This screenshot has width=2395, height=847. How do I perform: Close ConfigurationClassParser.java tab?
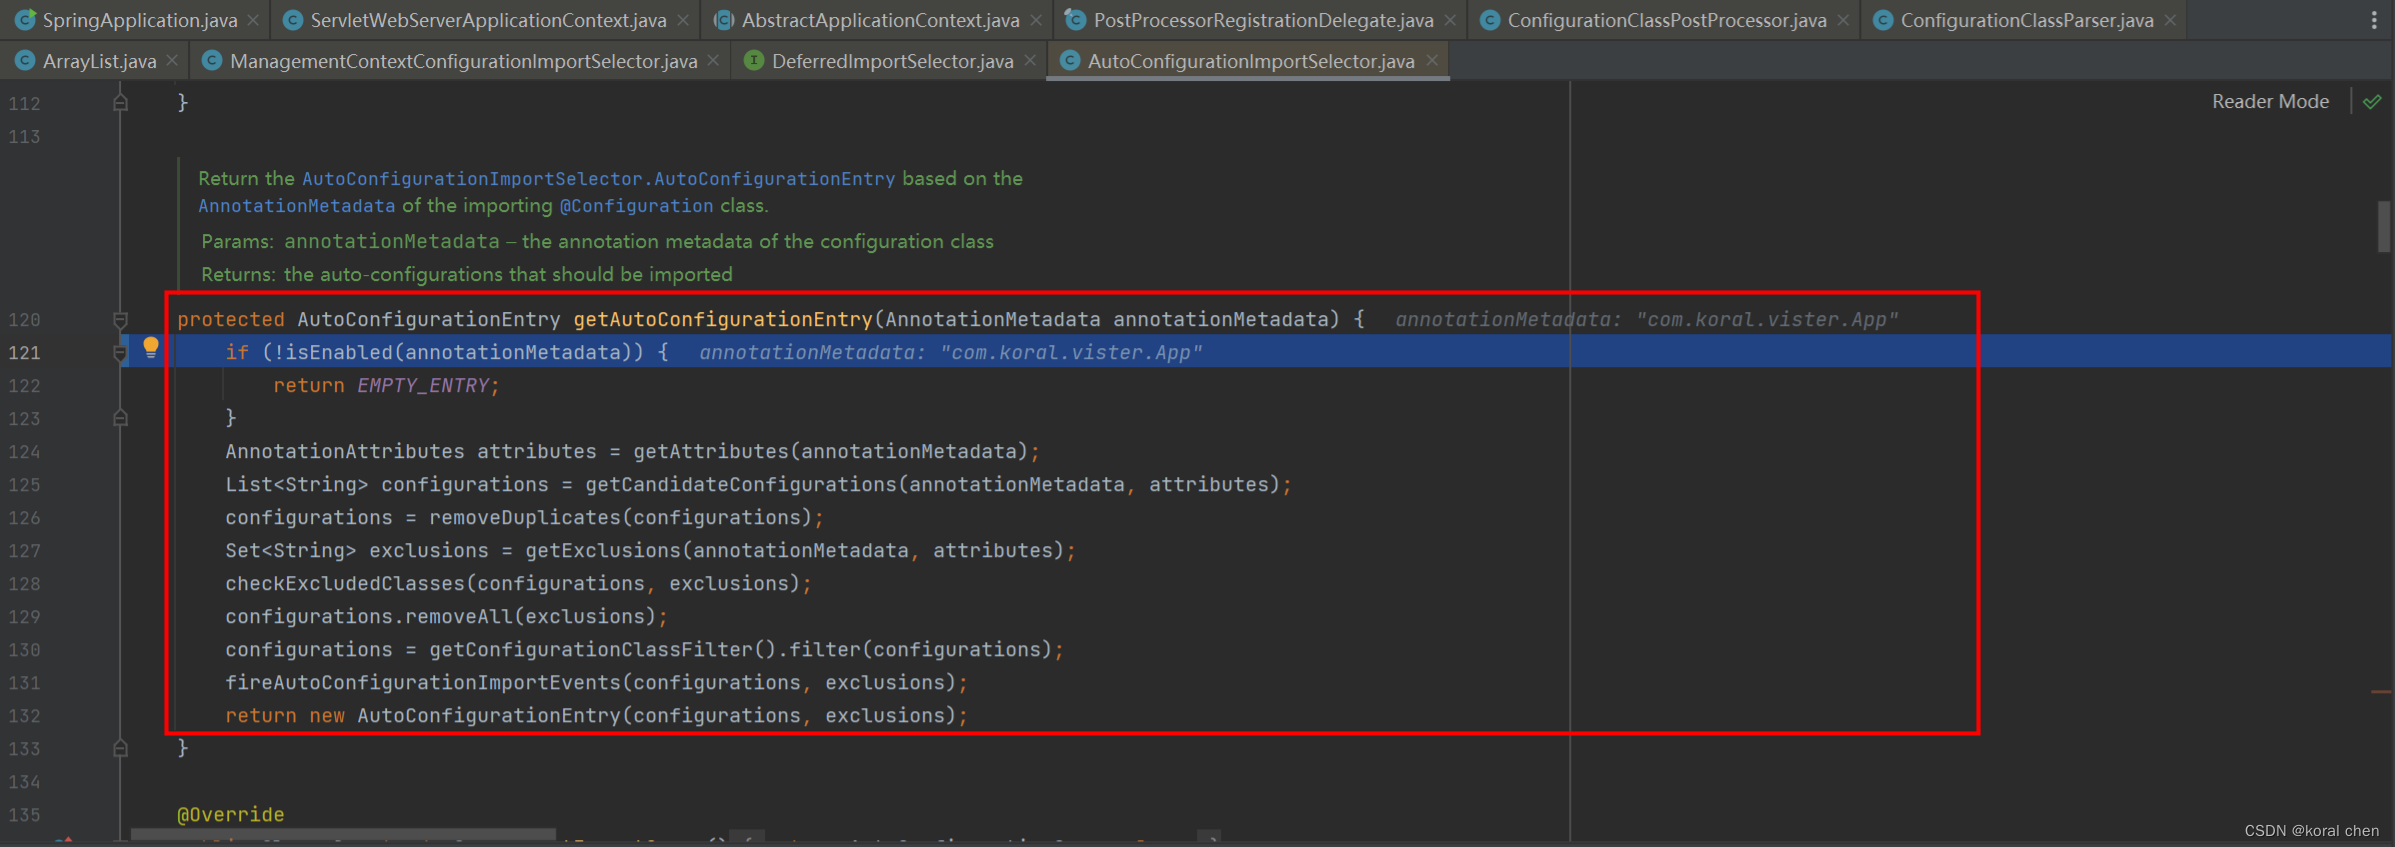click(2169, 20)
